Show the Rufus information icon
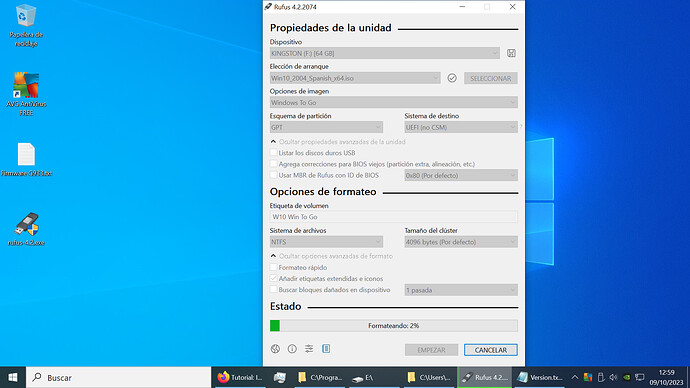This screenshot has width=690, height=388. (x=292, y=349)
